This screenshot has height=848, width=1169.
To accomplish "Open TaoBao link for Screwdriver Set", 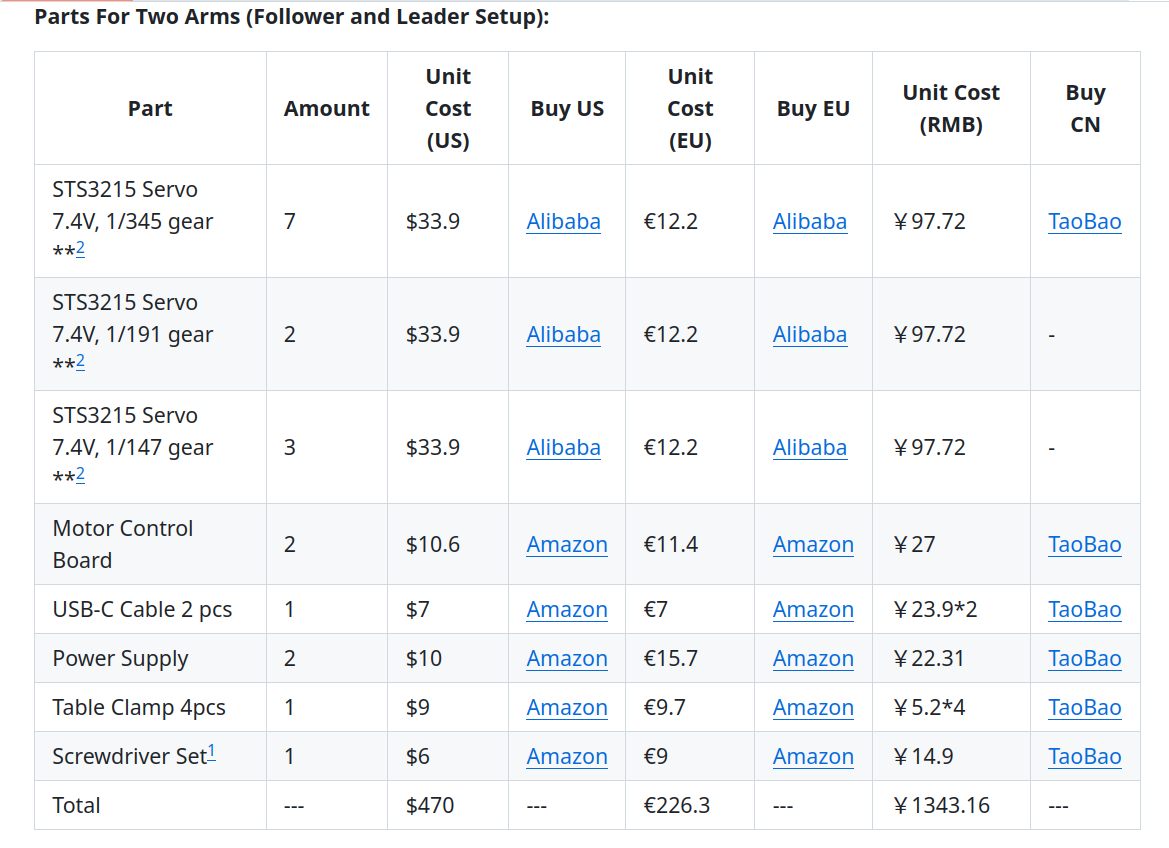I will (x=1084, y=757).
